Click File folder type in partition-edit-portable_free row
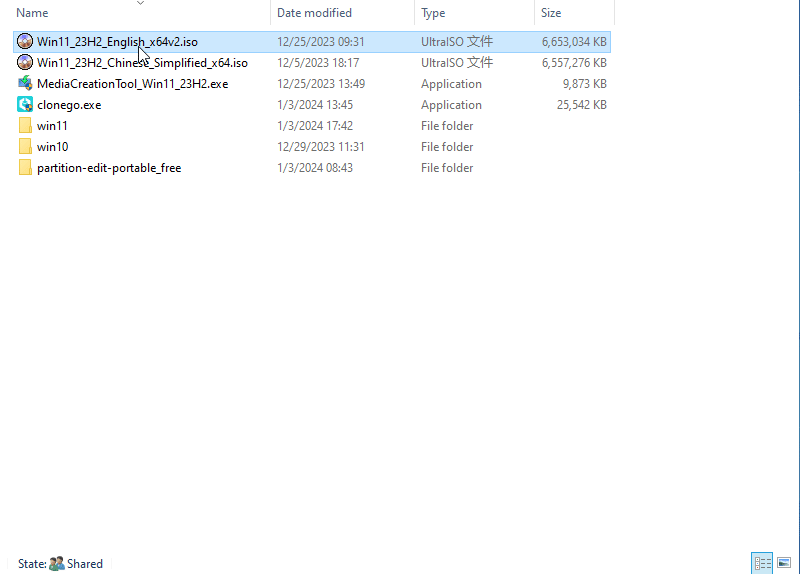Screen dimensions: 800x574 pos(447,167)
